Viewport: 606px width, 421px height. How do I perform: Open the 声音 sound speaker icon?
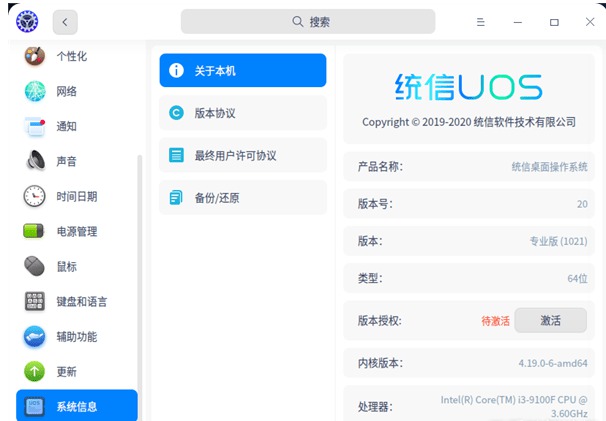[35, 161]
